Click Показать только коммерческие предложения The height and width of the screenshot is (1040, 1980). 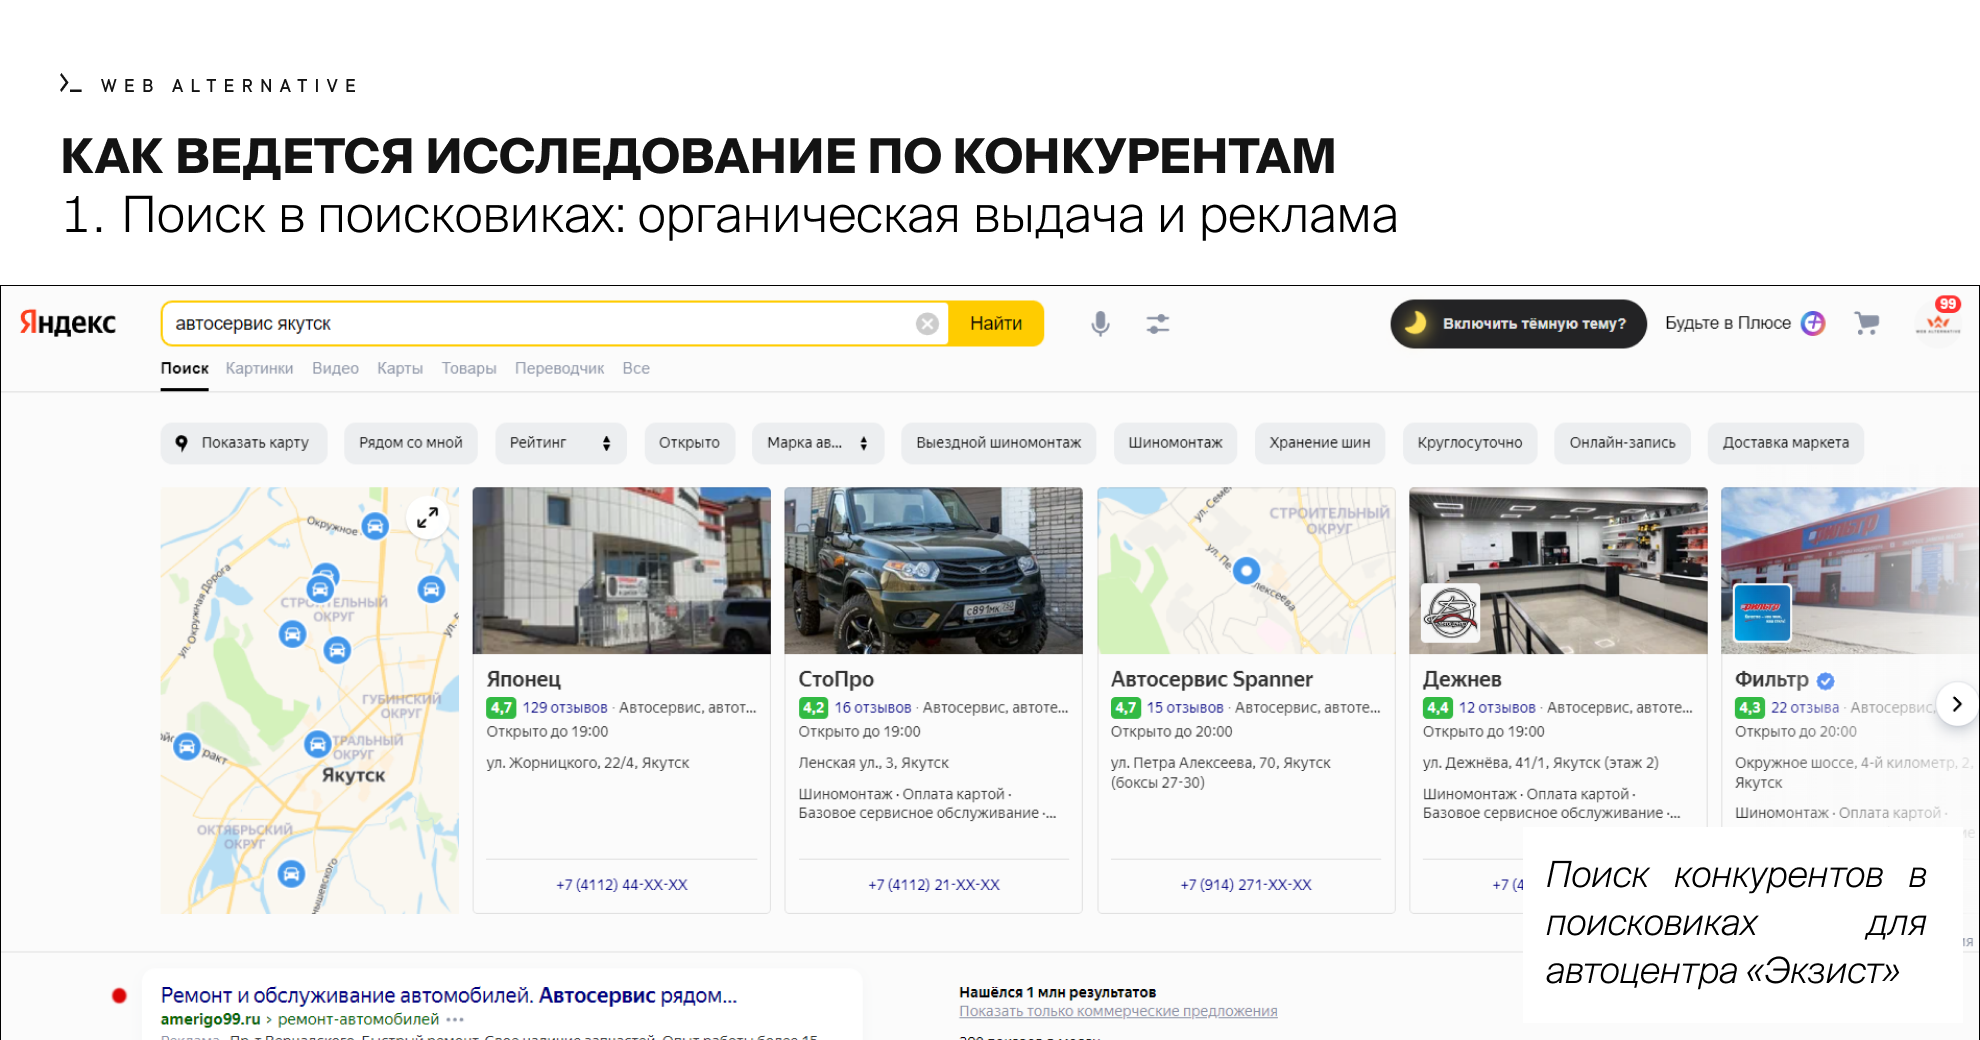click(x=1118, y=1012)
